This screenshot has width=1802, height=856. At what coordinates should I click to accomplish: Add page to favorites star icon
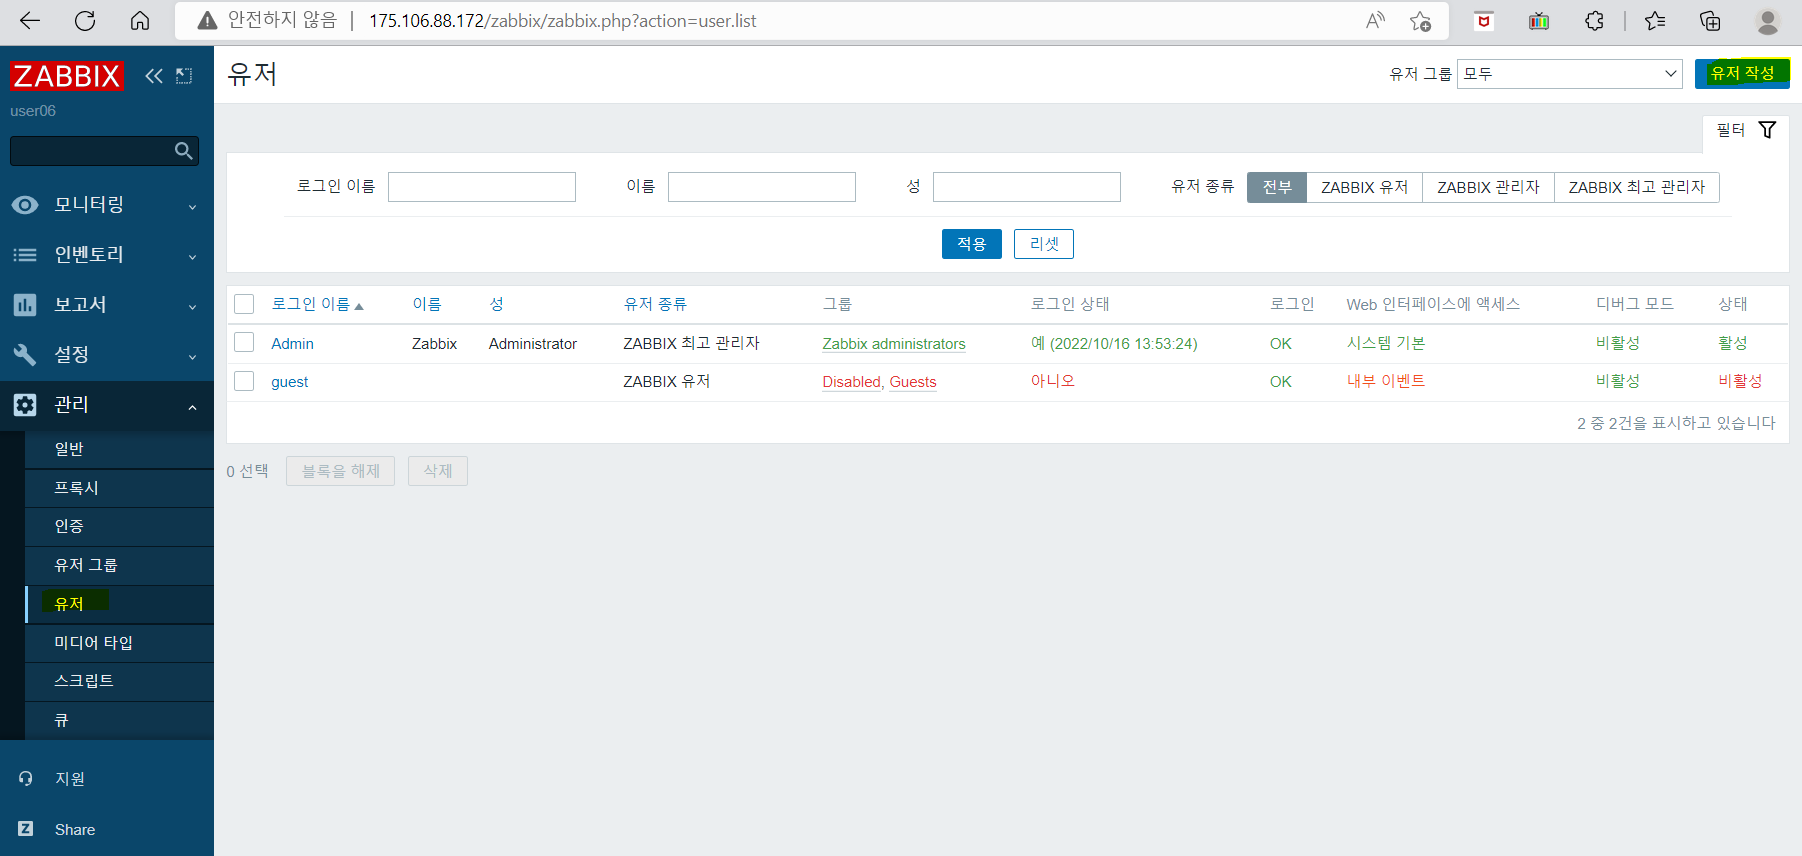[1420, 20]
